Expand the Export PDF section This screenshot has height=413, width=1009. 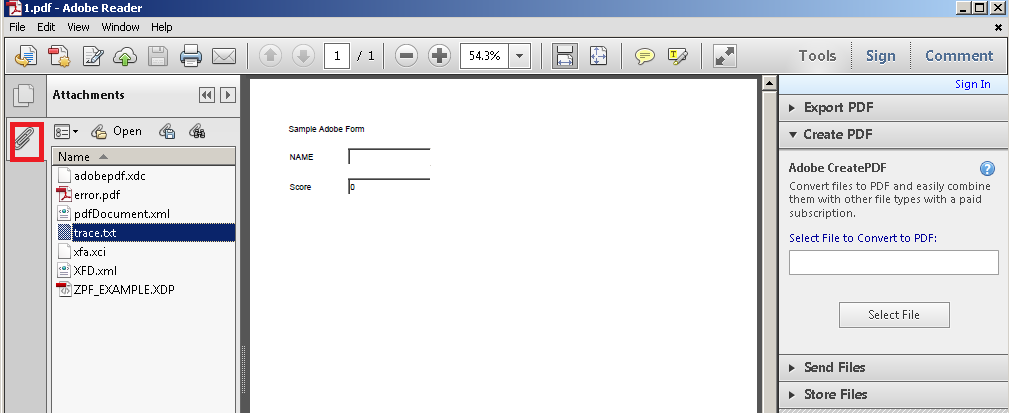tap(893, 108)
